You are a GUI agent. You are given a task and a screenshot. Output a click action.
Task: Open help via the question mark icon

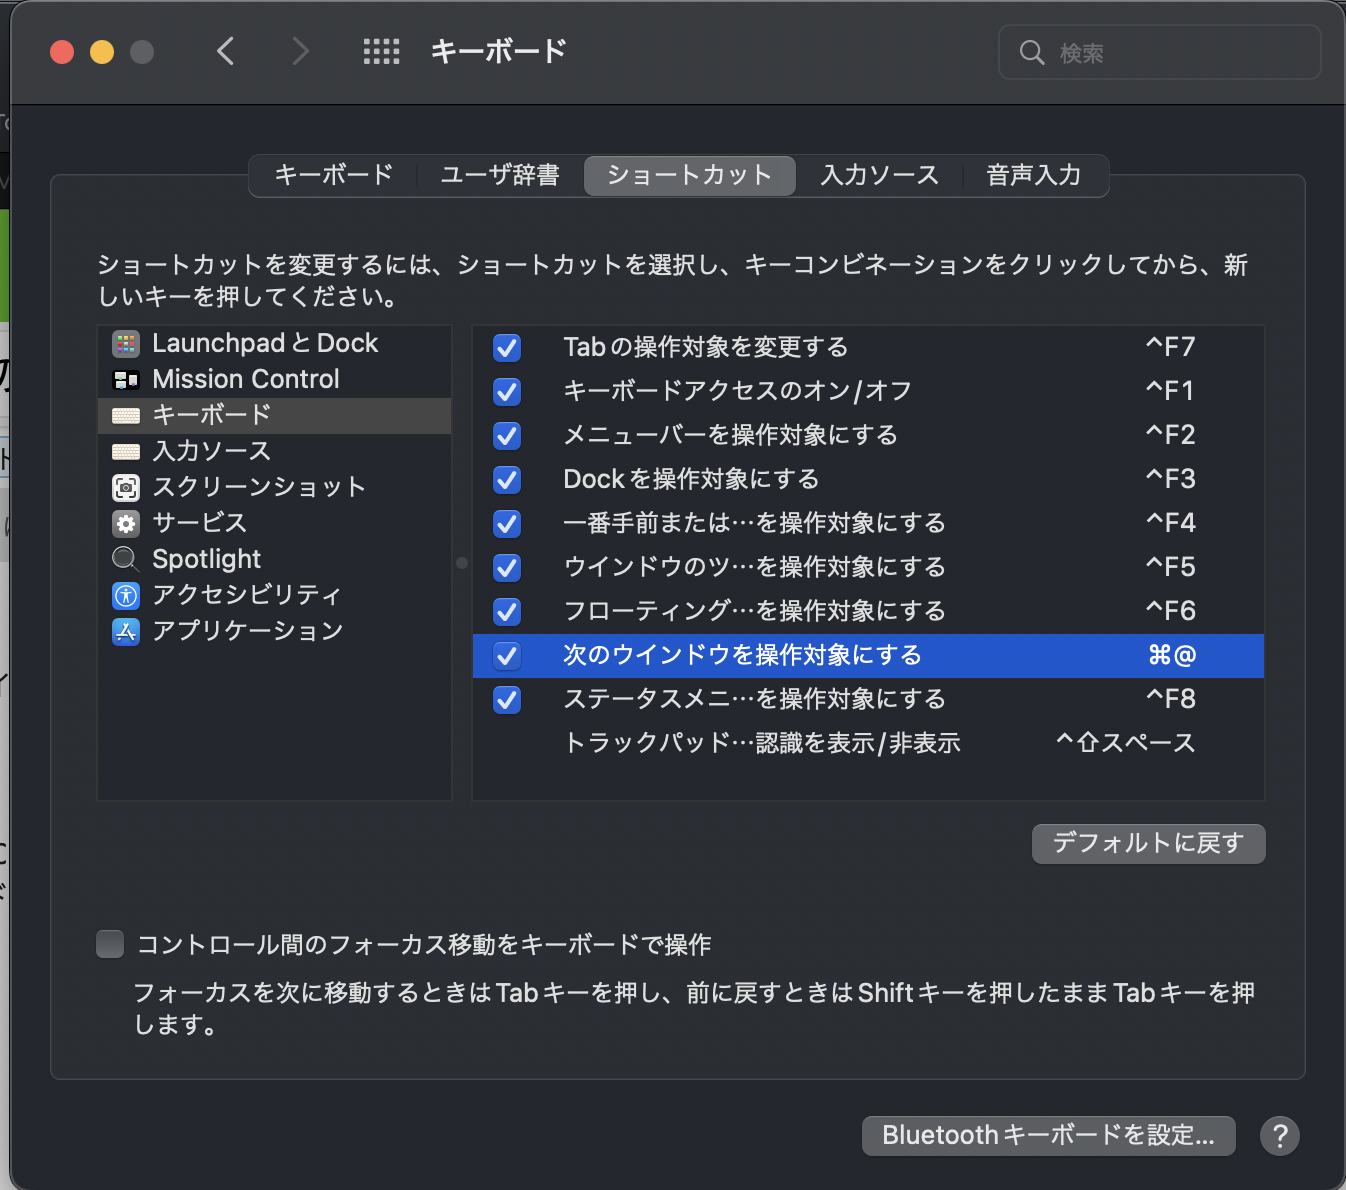coord(1280,1136)
